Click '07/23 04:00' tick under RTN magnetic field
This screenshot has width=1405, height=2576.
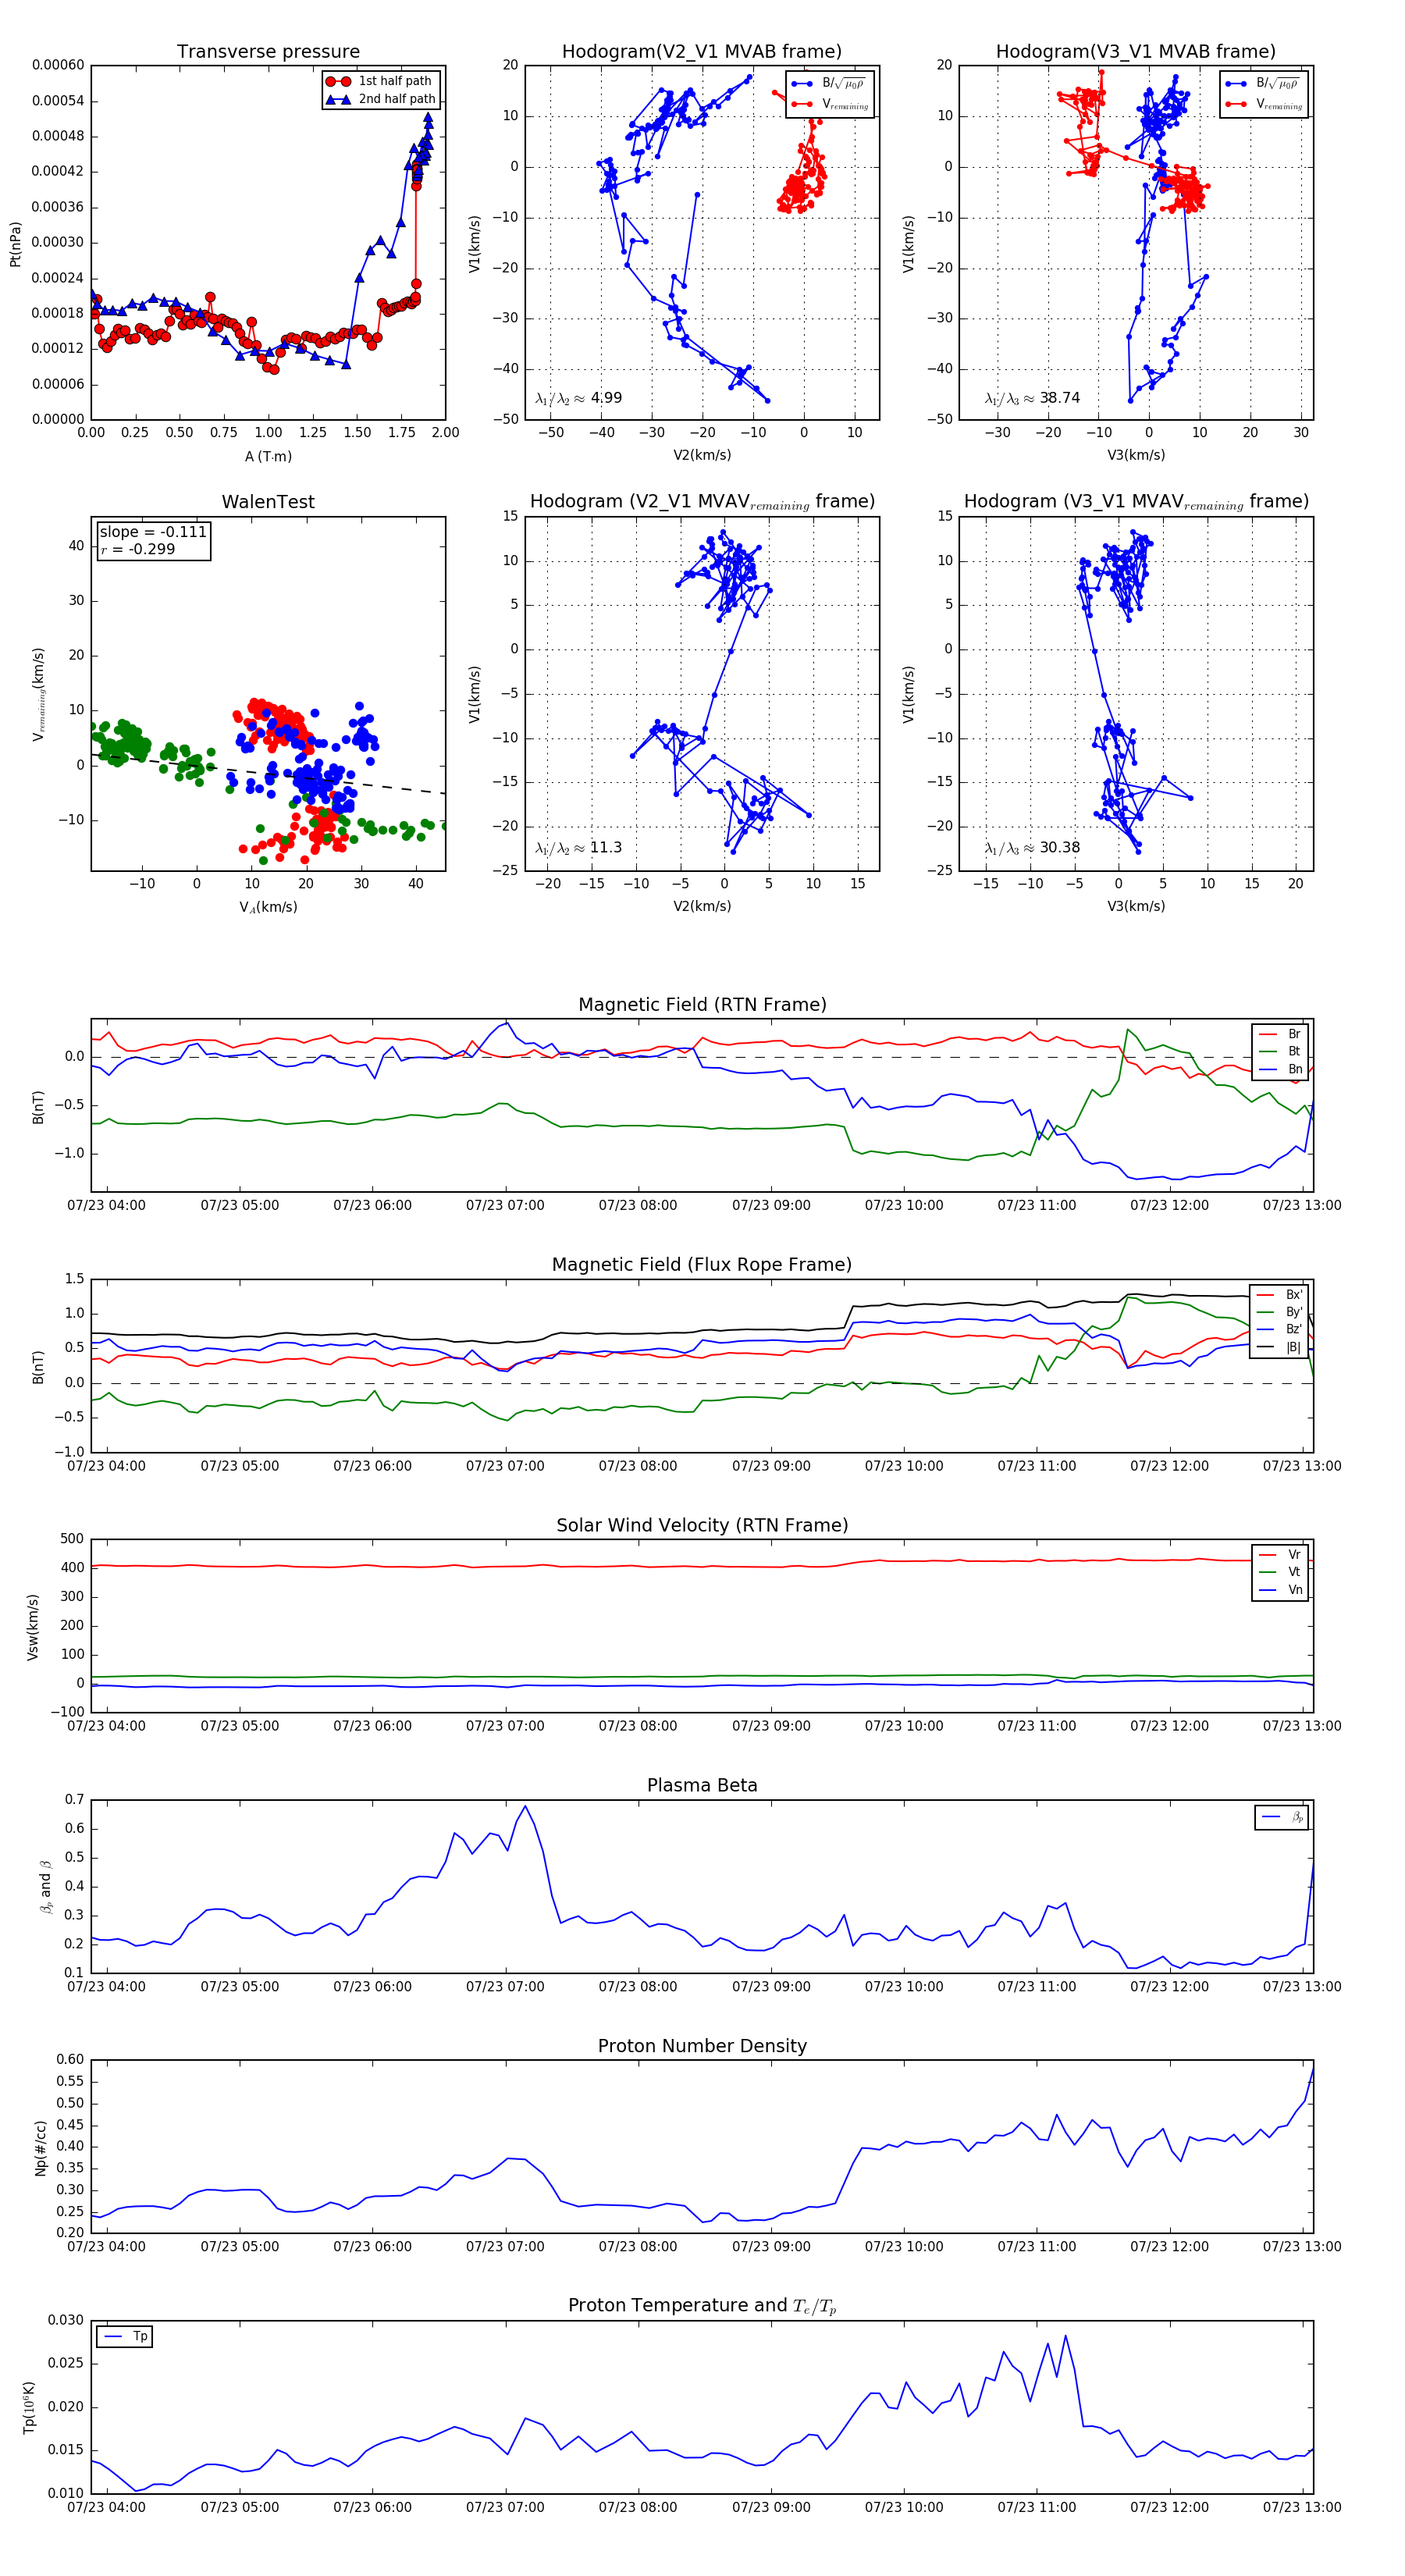(106, 1205)
